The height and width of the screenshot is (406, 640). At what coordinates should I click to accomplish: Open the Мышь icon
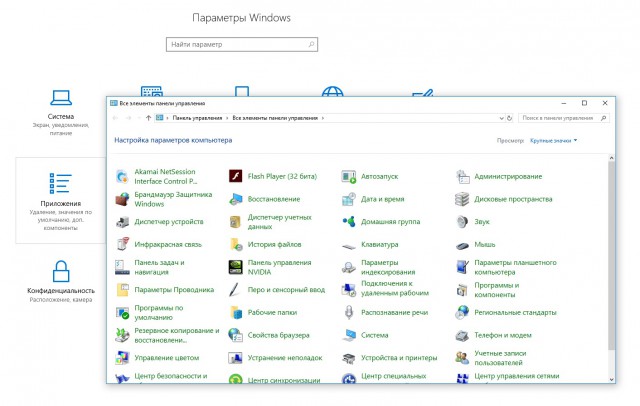(x=462, y=246)
